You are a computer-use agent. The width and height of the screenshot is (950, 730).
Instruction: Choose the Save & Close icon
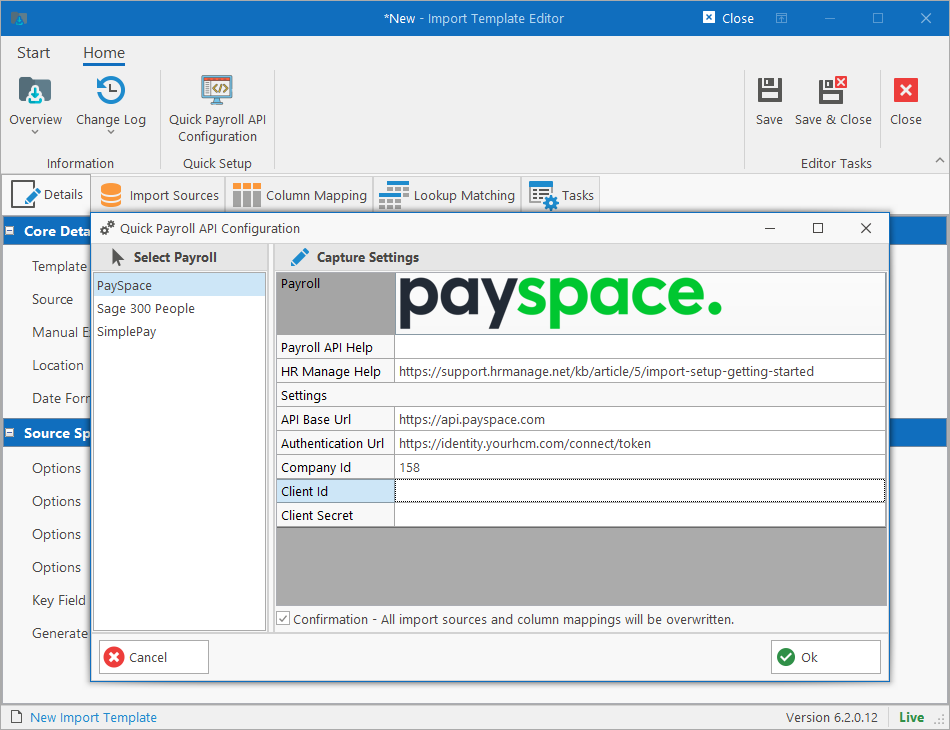[832, 90]
